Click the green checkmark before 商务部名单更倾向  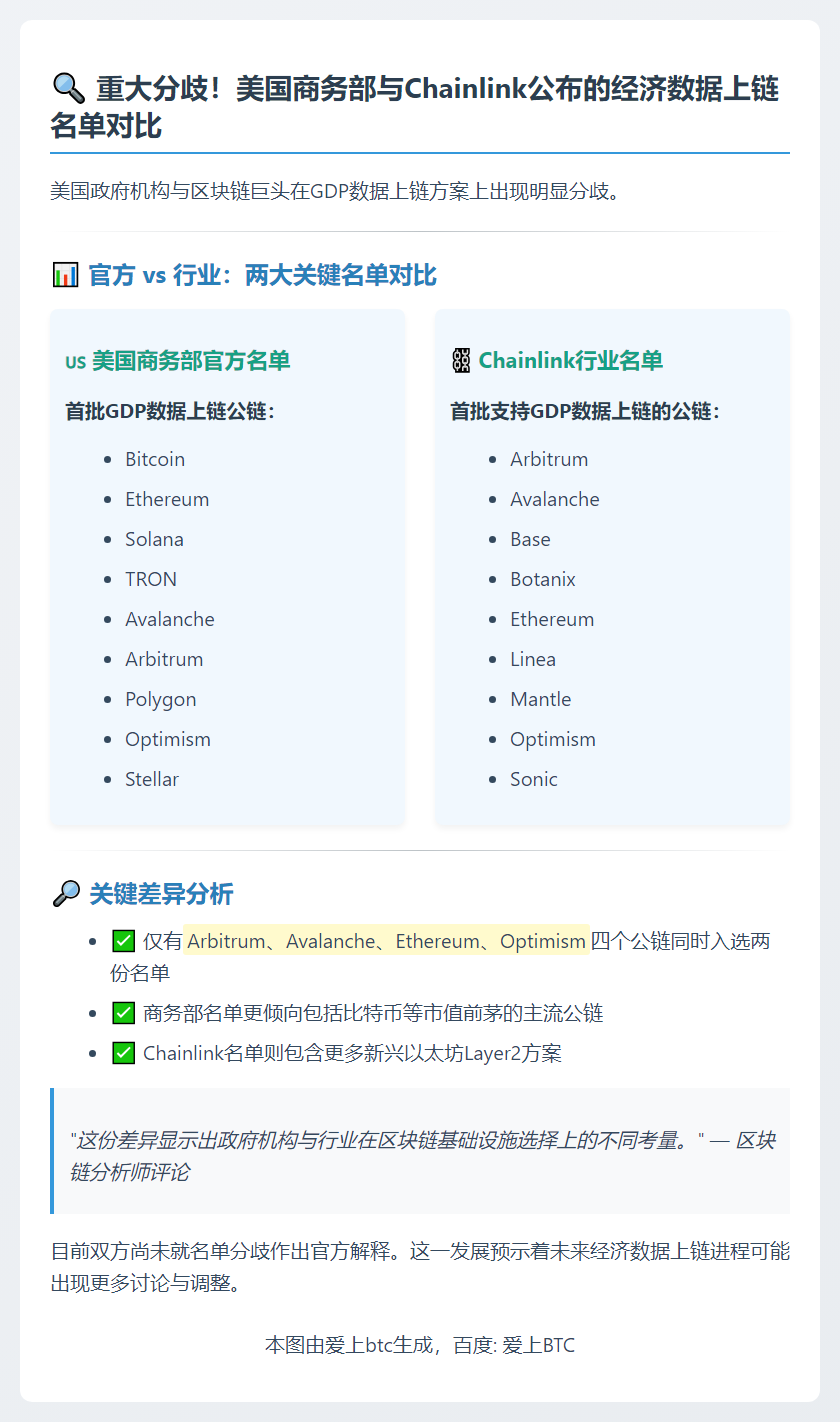pyautogui.click(x=123, y=1013)
